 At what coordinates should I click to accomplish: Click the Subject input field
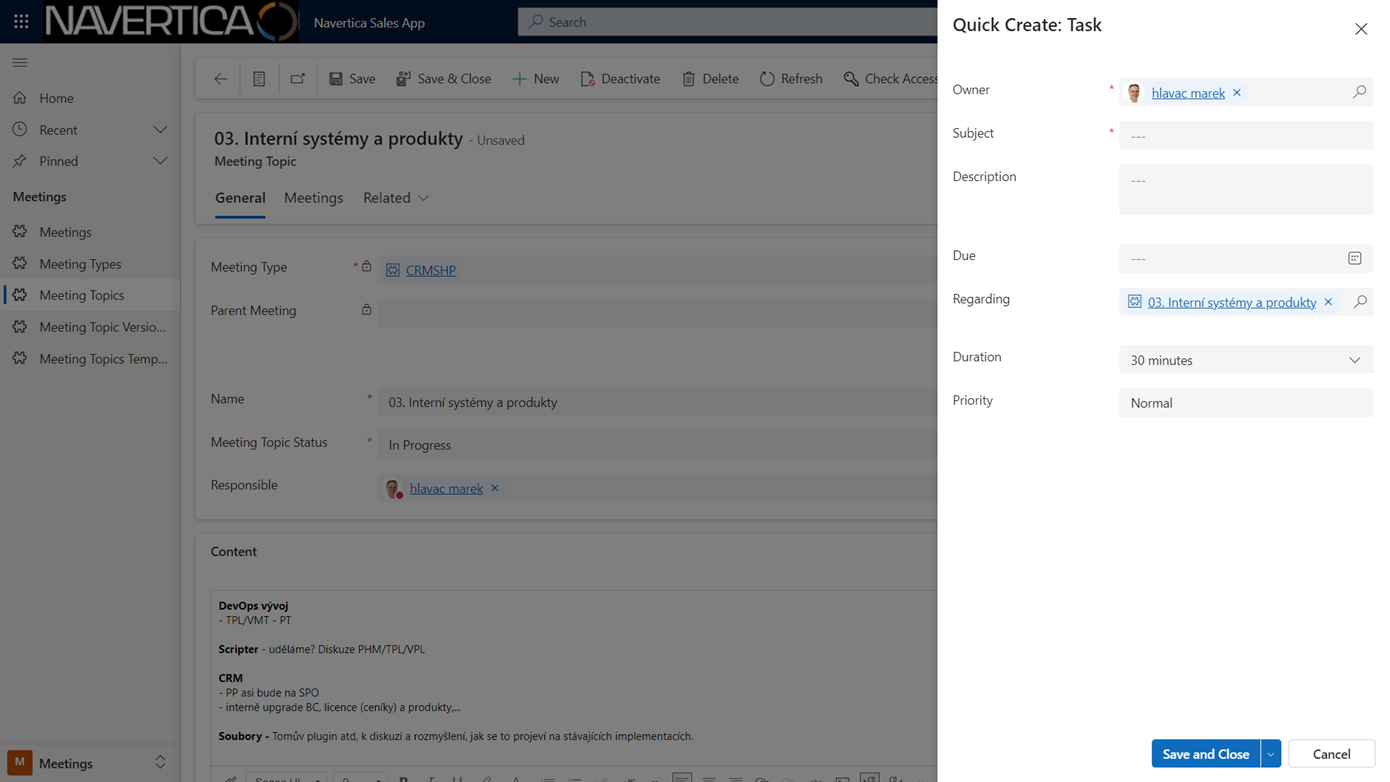(1246, 135)
